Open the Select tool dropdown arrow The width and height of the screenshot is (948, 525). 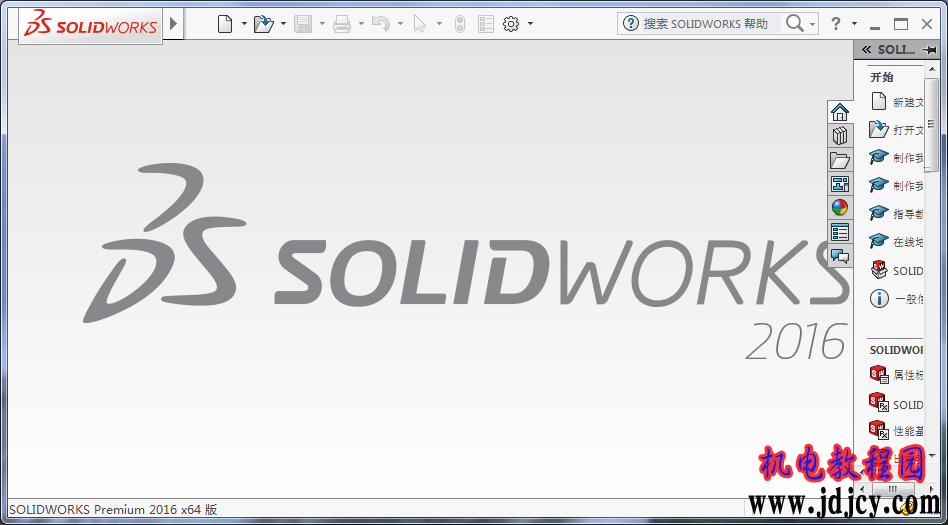tap(439, 24)
